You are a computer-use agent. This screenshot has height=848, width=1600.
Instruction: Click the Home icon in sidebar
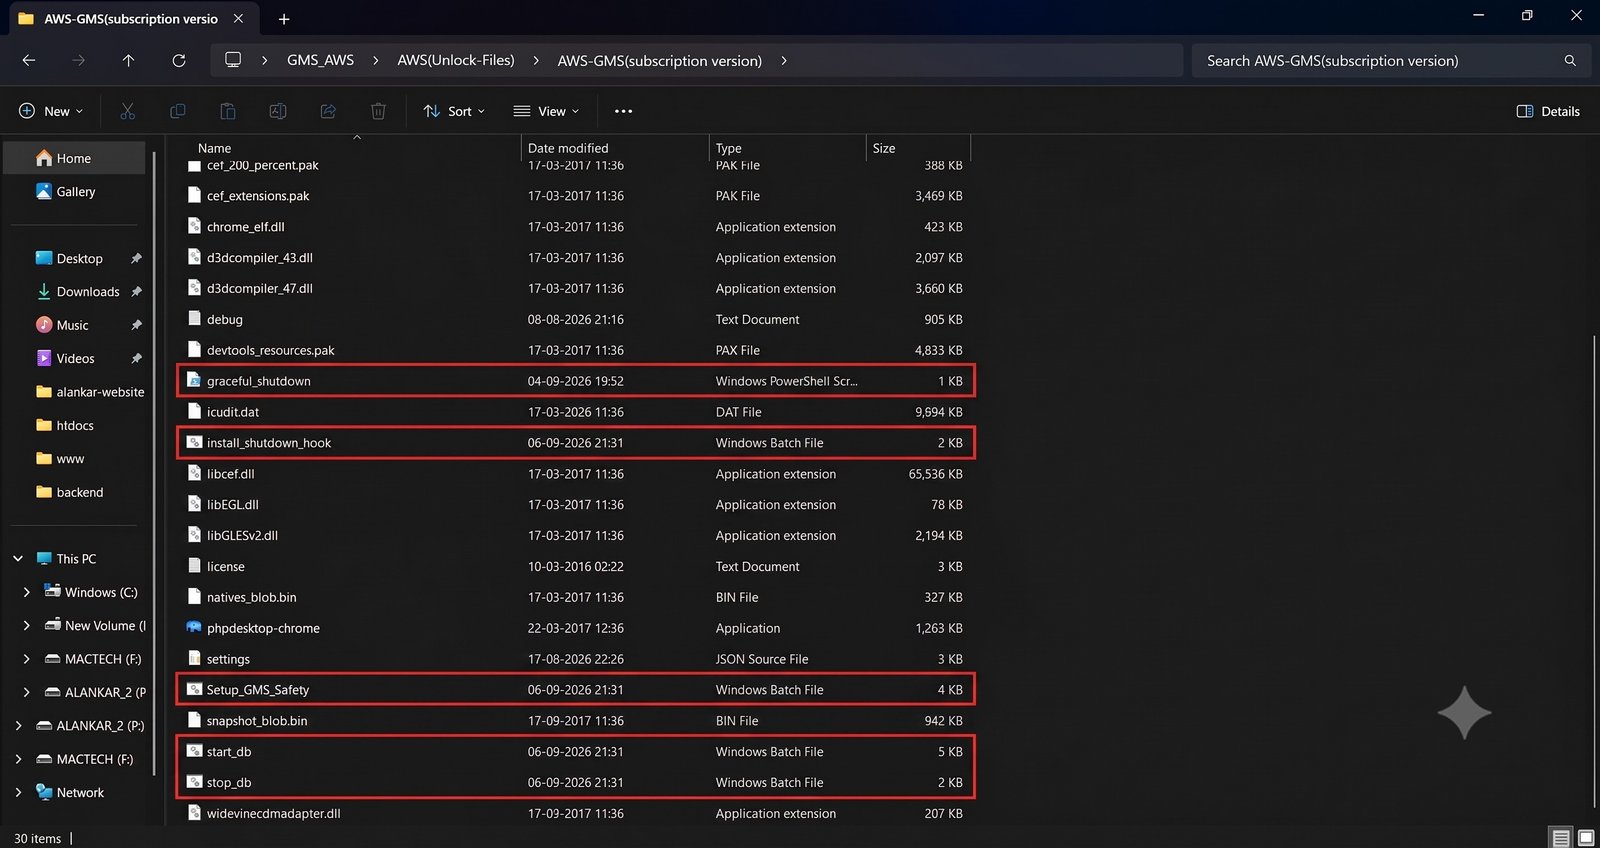43,158
